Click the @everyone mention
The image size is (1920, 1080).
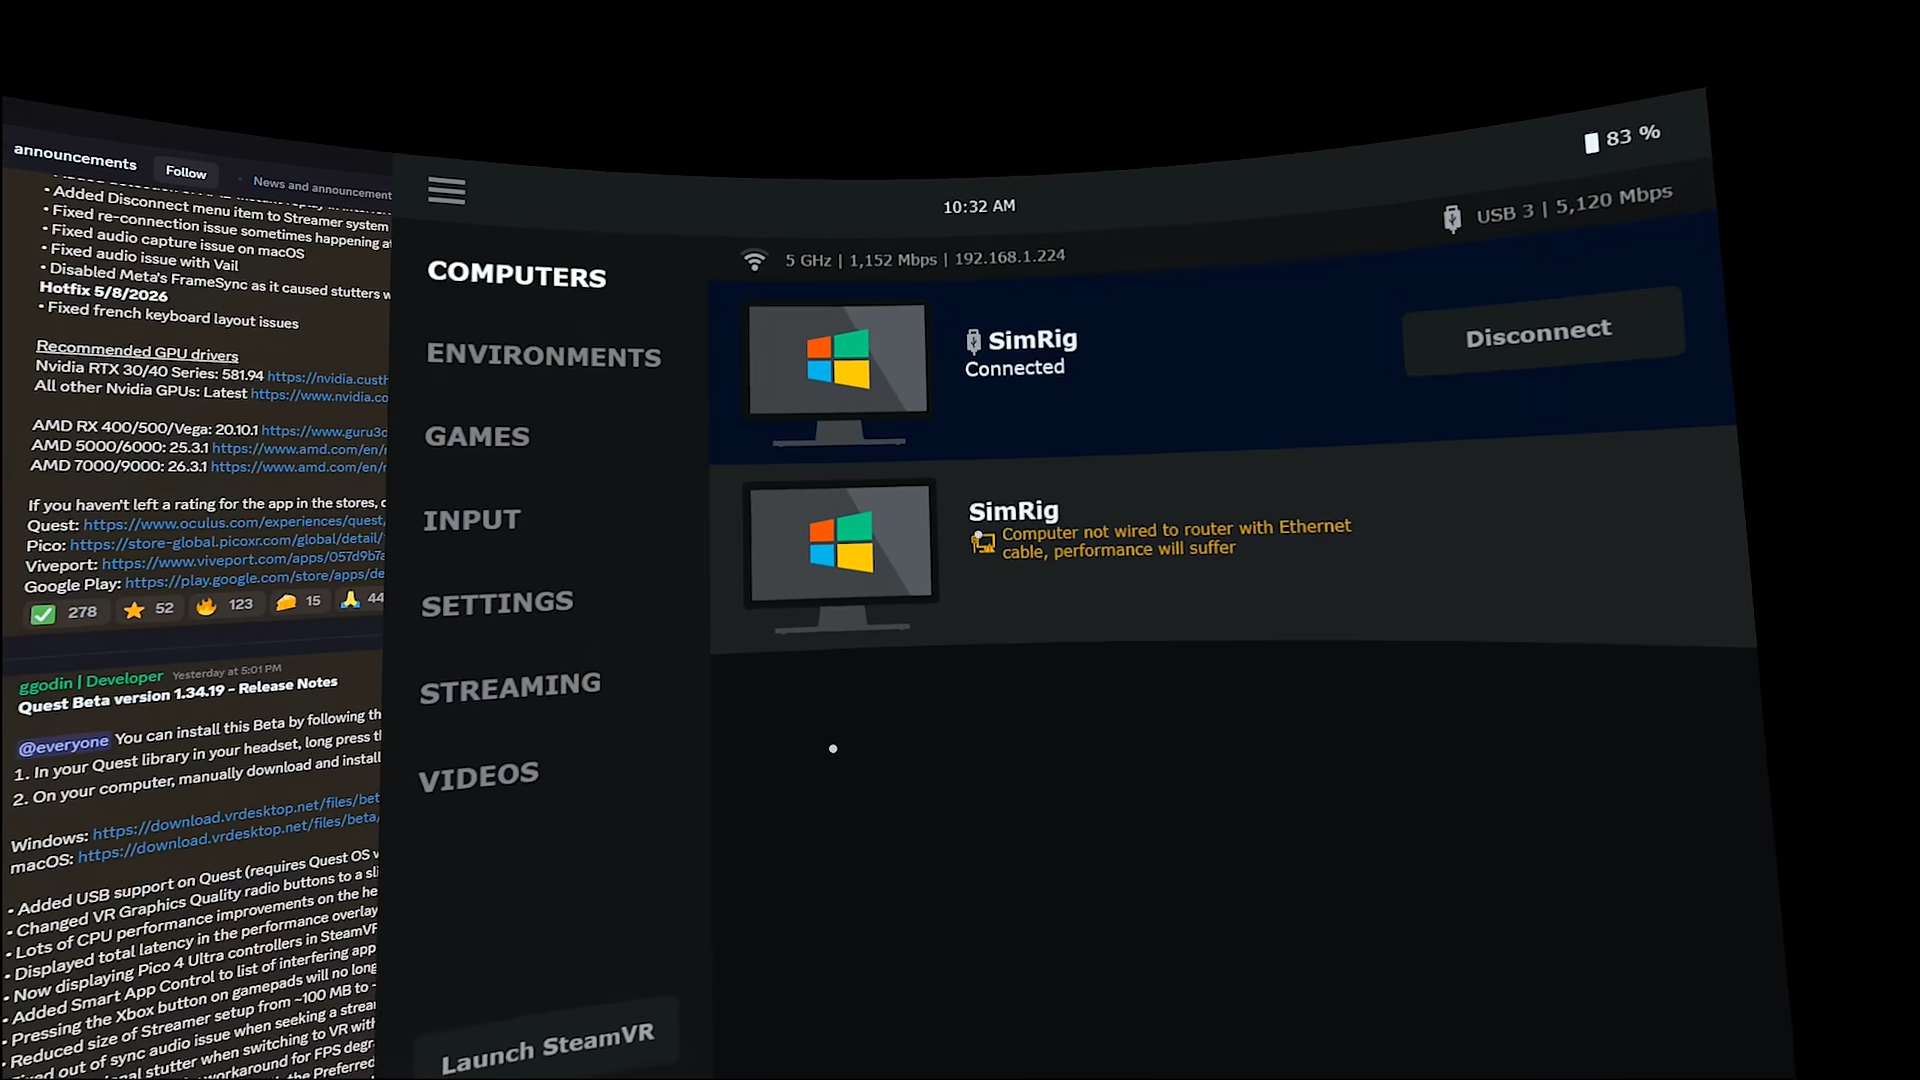coord(63,745)
